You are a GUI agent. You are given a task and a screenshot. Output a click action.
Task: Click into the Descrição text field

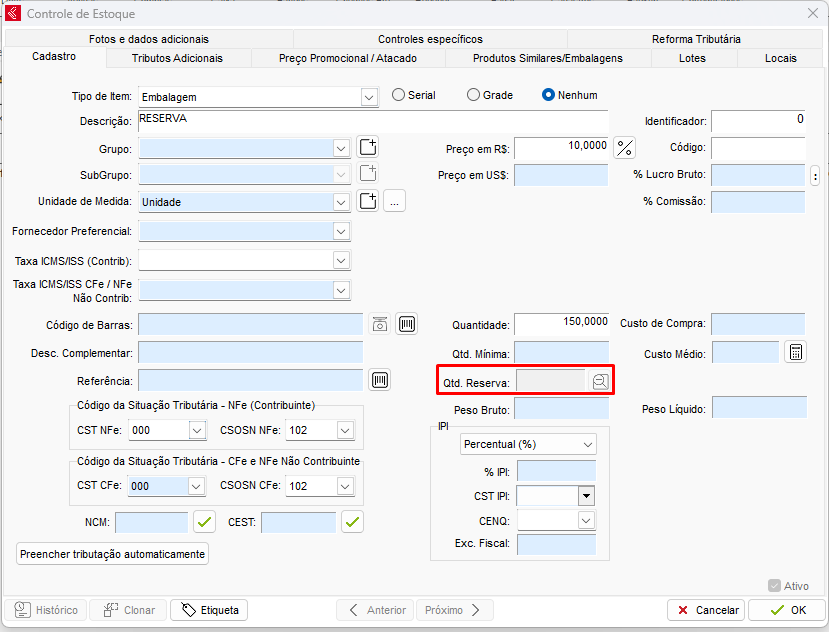[372, 121]
